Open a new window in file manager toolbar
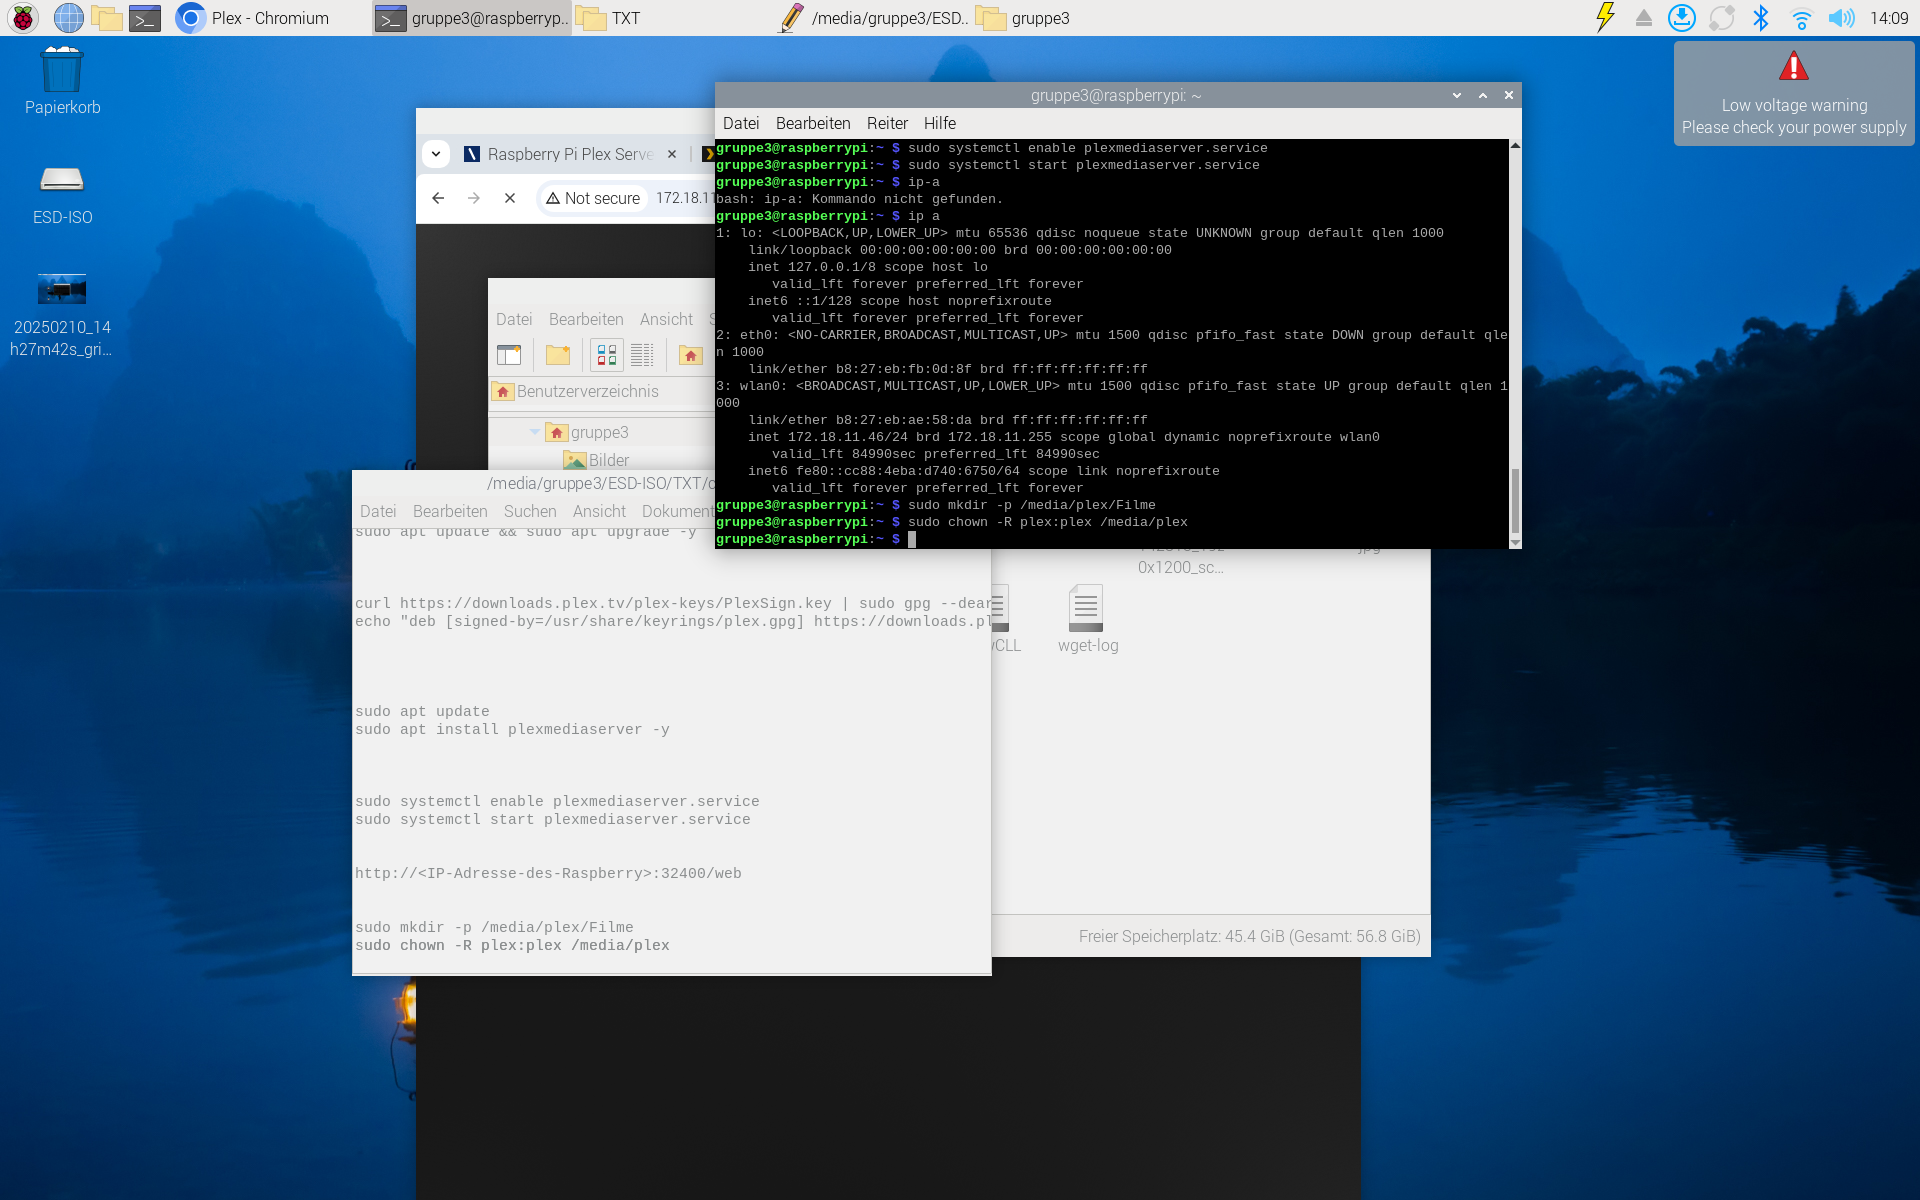1920x1200 pixels. (509, 355)
